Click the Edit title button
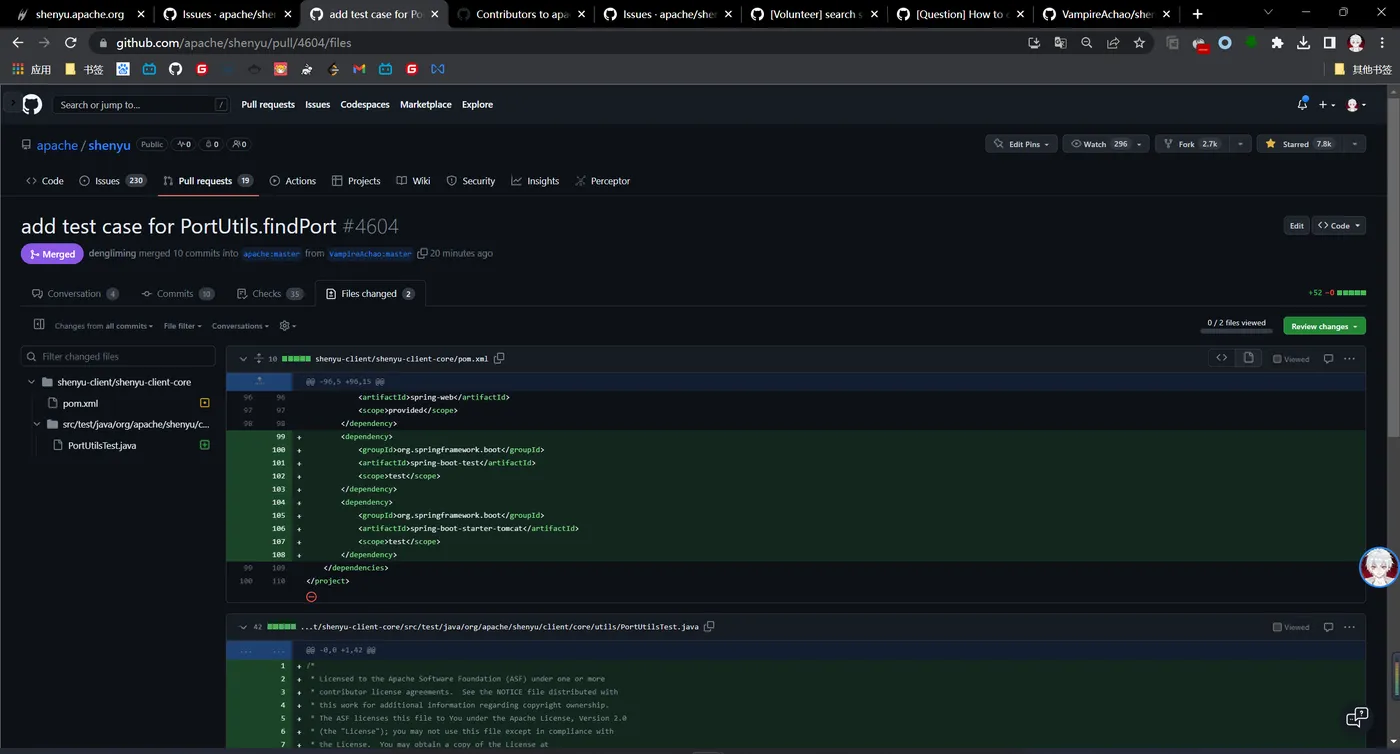 tap(1296, 226)
